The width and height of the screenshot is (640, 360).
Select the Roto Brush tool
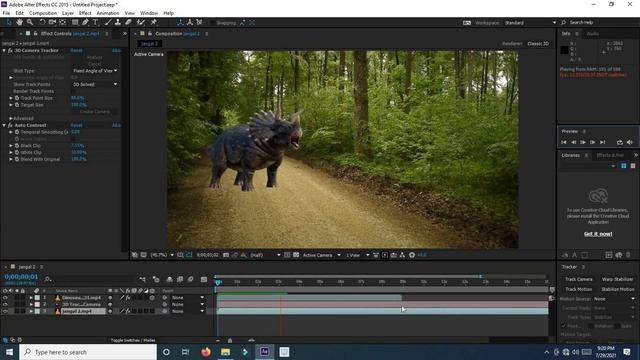coord(141,22)
